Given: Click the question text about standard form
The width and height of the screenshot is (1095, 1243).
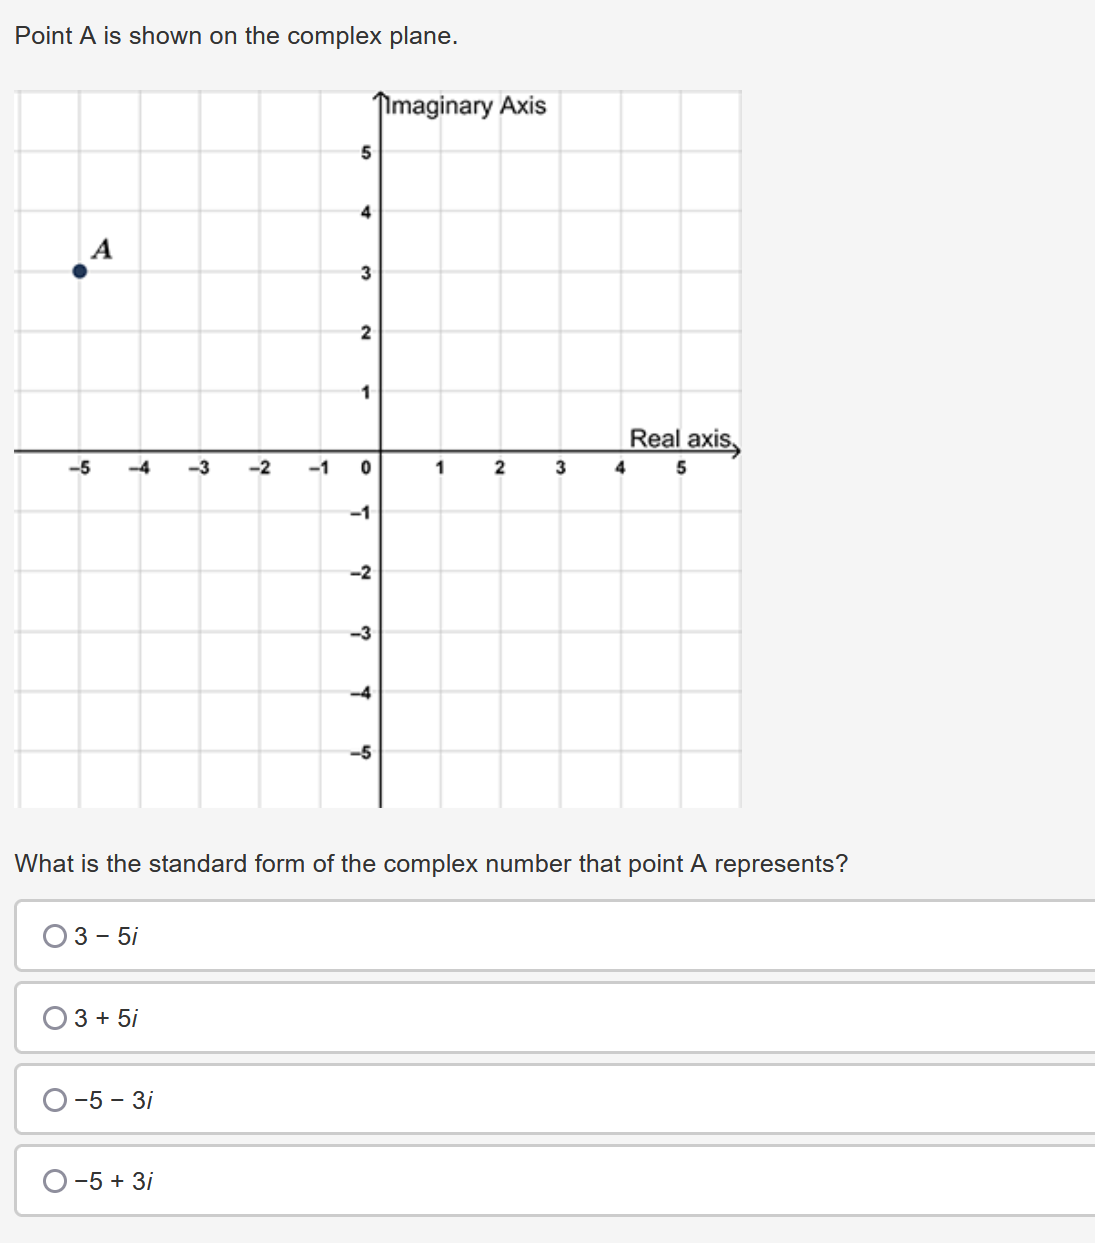Looking at the screenshot, I should [x=432, y=864].
